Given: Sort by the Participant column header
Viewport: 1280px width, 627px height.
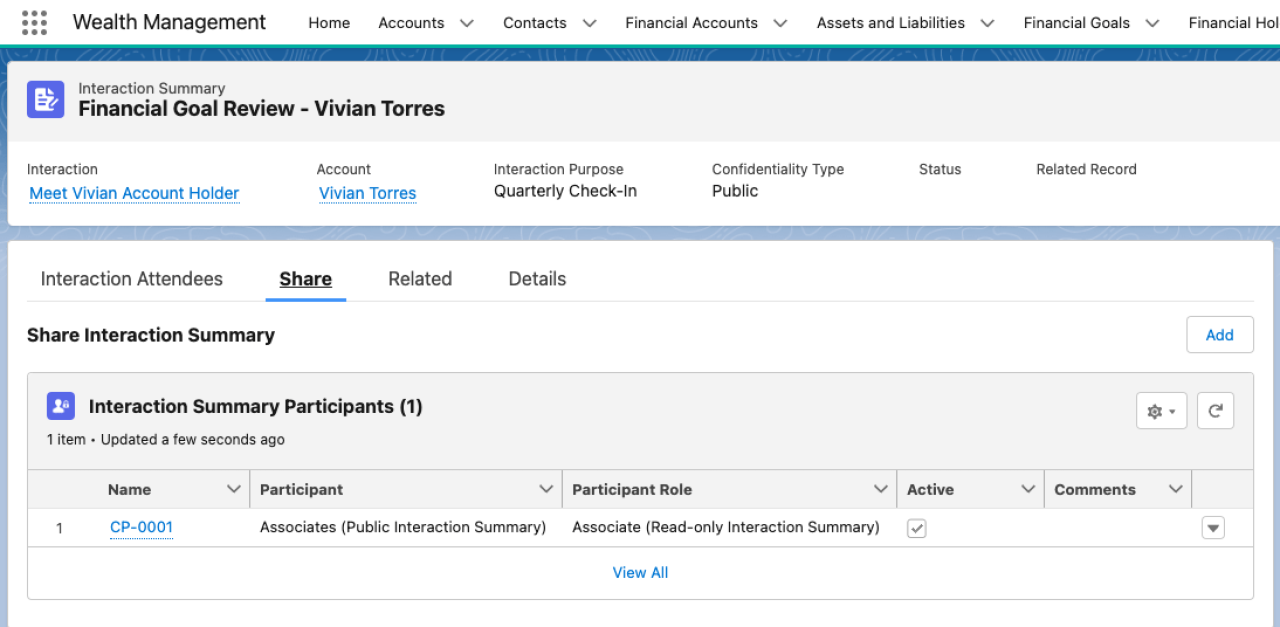Looking at the screenshot, I should point(301,489).
